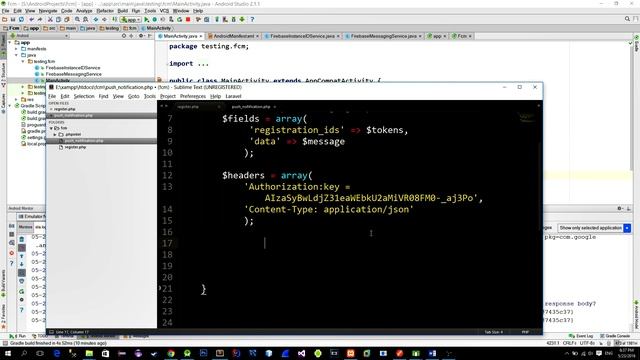Click the Find magnifier icon in Android Studio toolbar
Viewport: 640px width, 360px height.
tap(77, 19)
